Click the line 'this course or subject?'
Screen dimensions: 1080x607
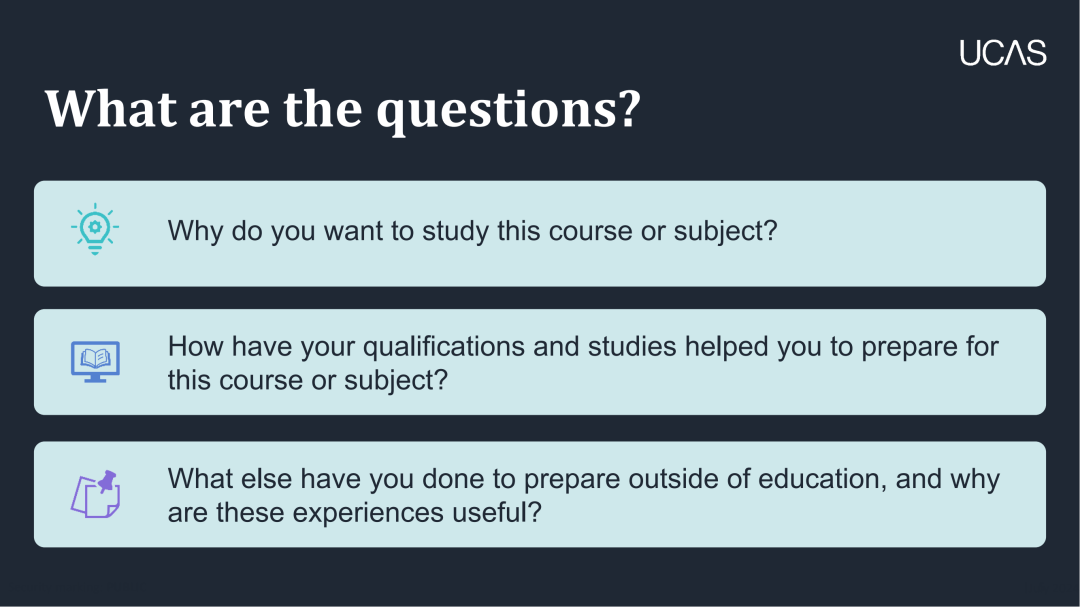tap(308, 380)
